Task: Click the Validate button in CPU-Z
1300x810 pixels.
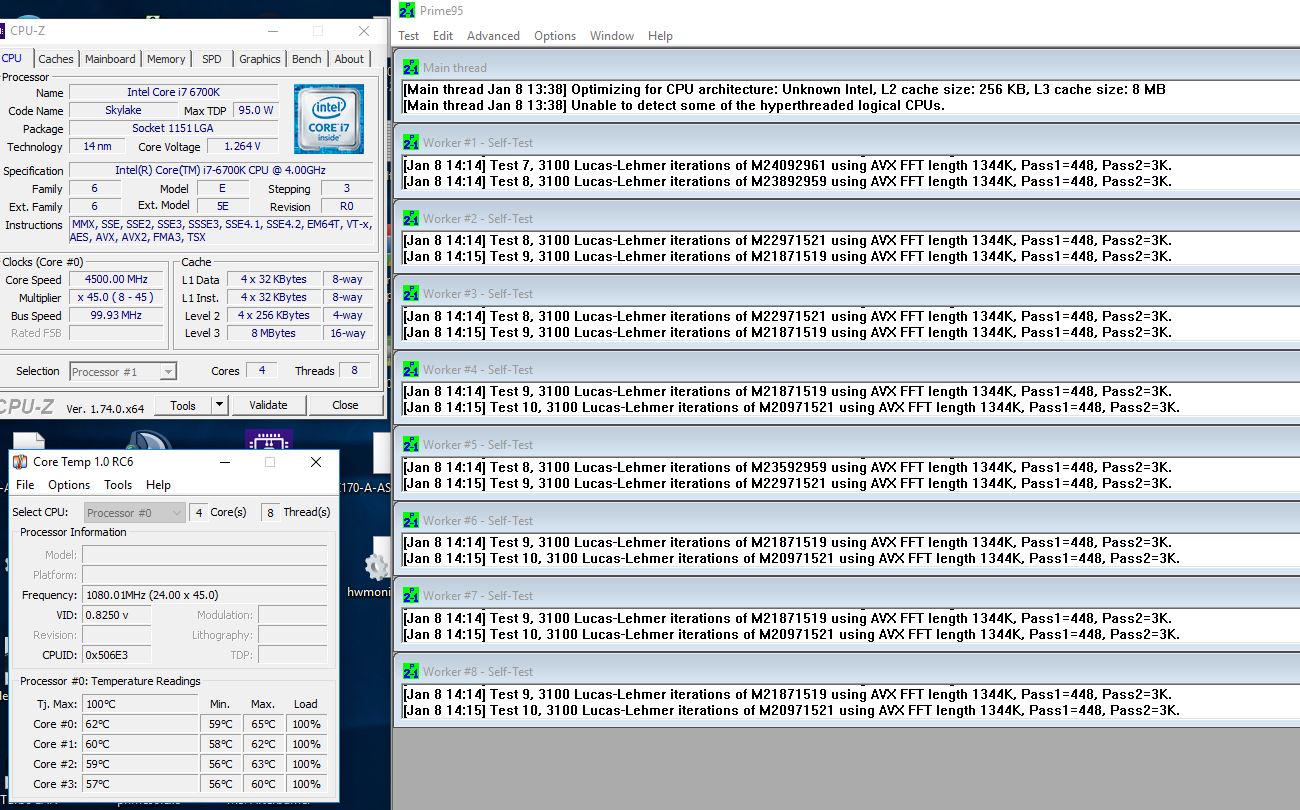Action: (268, 405)
